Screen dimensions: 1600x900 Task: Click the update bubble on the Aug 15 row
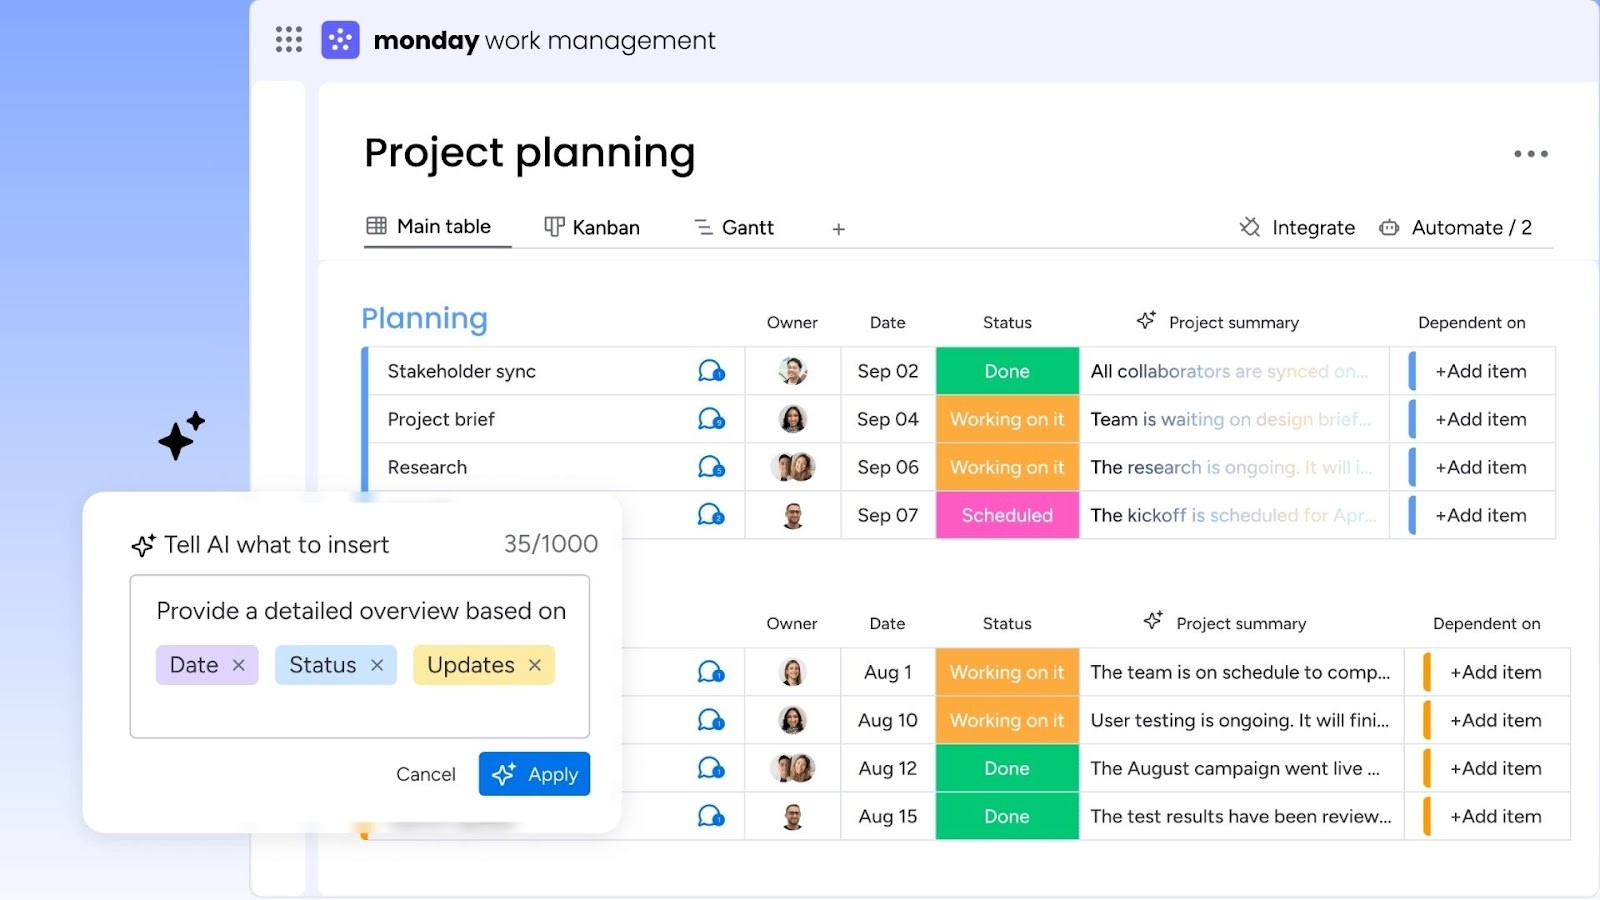coord(710,816)
